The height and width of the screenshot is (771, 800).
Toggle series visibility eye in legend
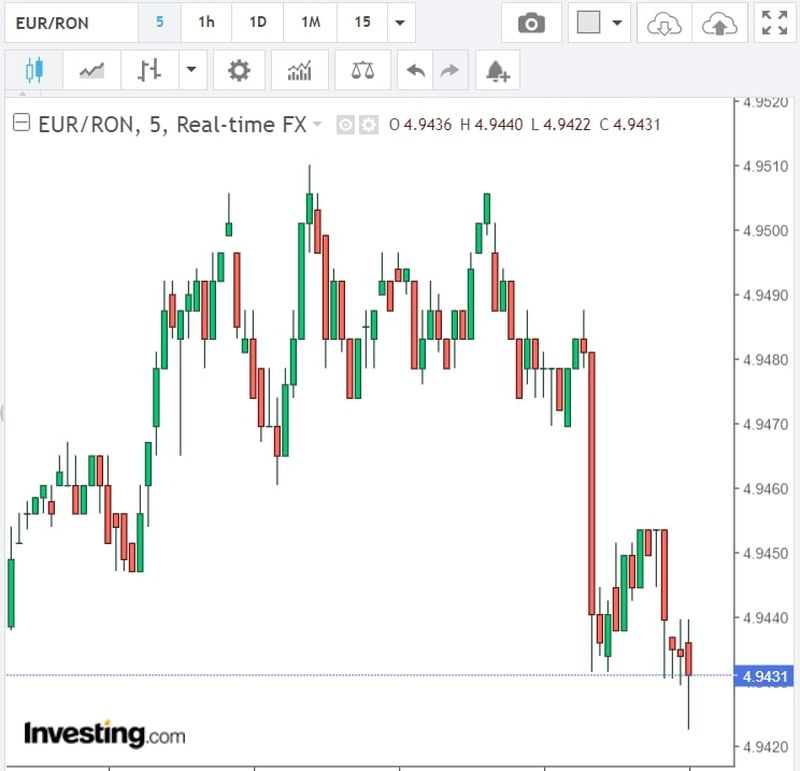point(346,125)
